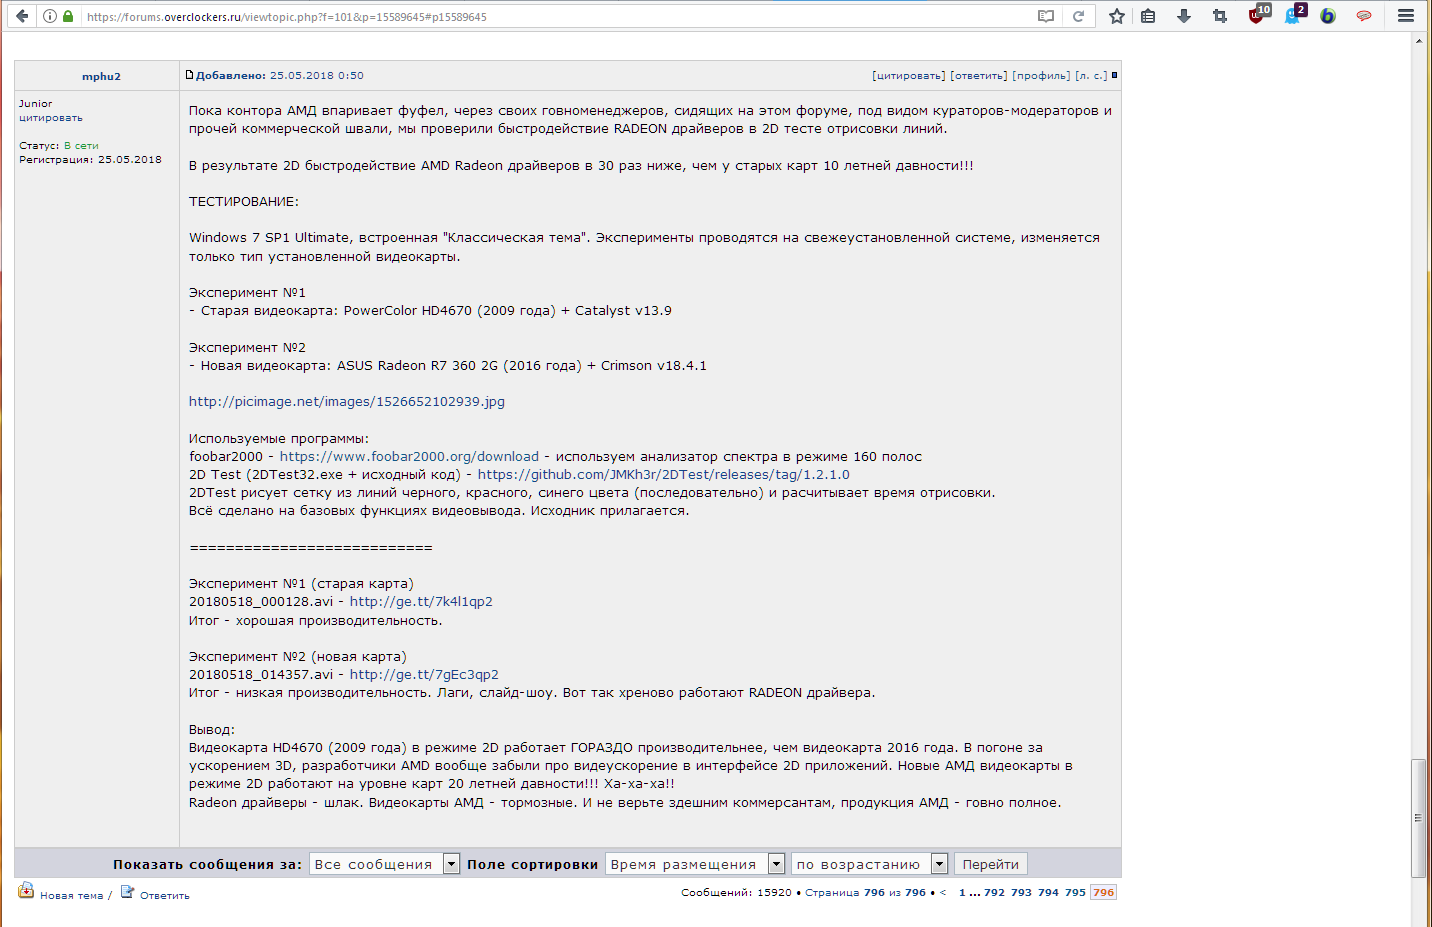Activate the crop screenshot tool icon
The height and width of the screenshot is (927, 1432).
(1220, 16)
